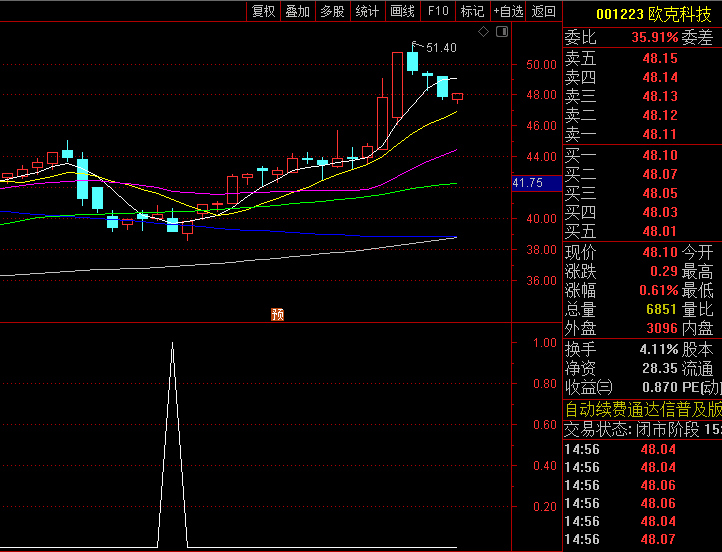Select the 多股 multi-stock view
This screenshot has width=722, height=552.
point(332,11)
